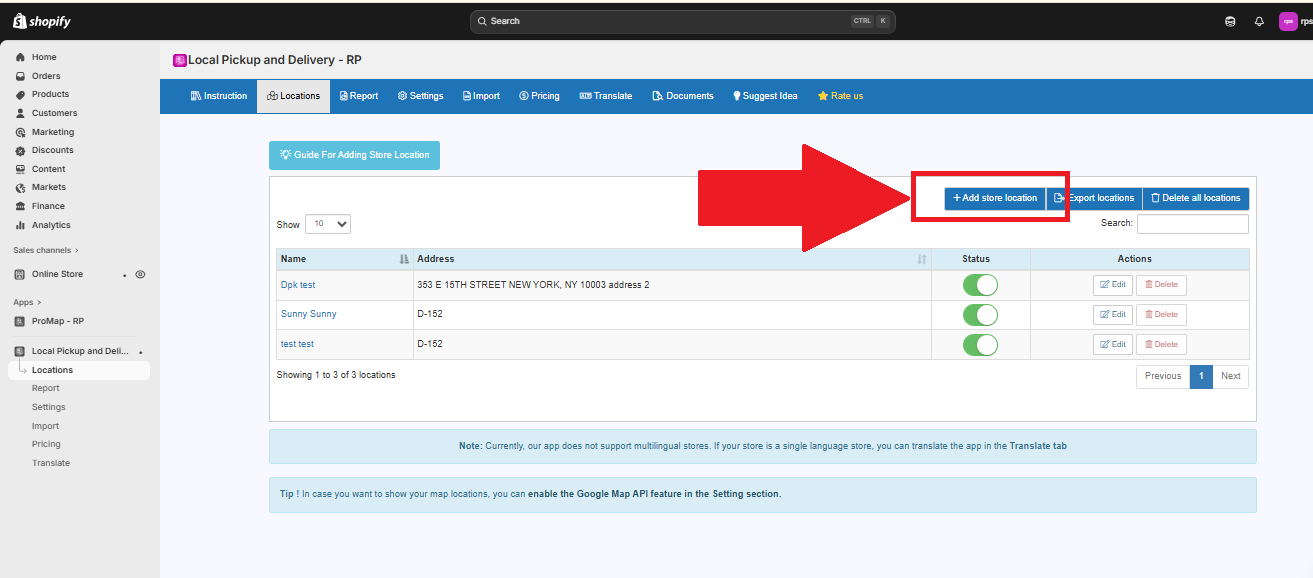
Task: Delete the Sunny Sunny location
Action: pyautogui.click(x=1161, y=315)
